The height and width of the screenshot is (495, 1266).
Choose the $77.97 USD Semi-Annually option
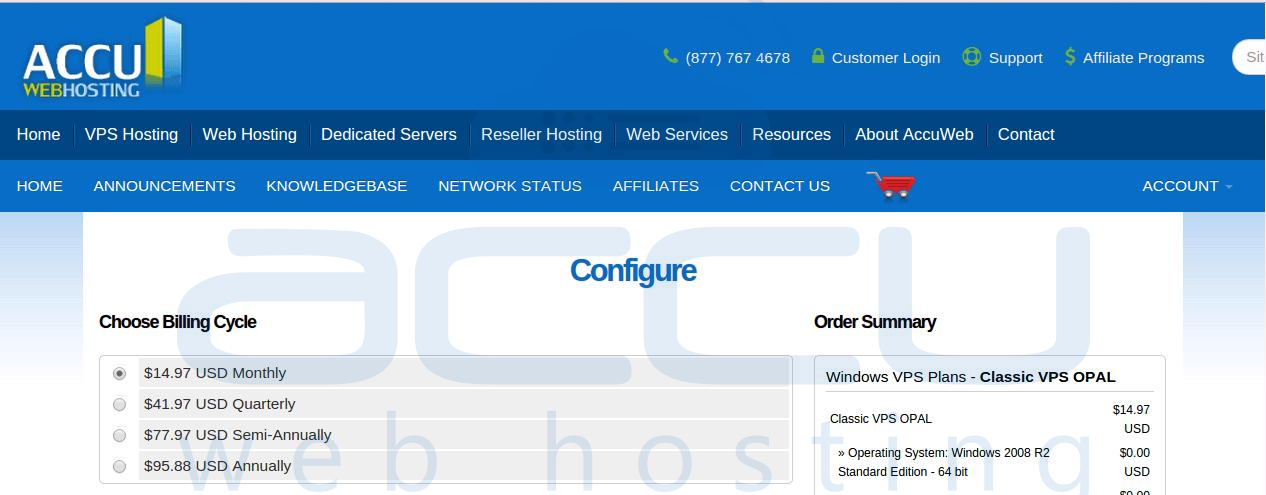[120, 435]
